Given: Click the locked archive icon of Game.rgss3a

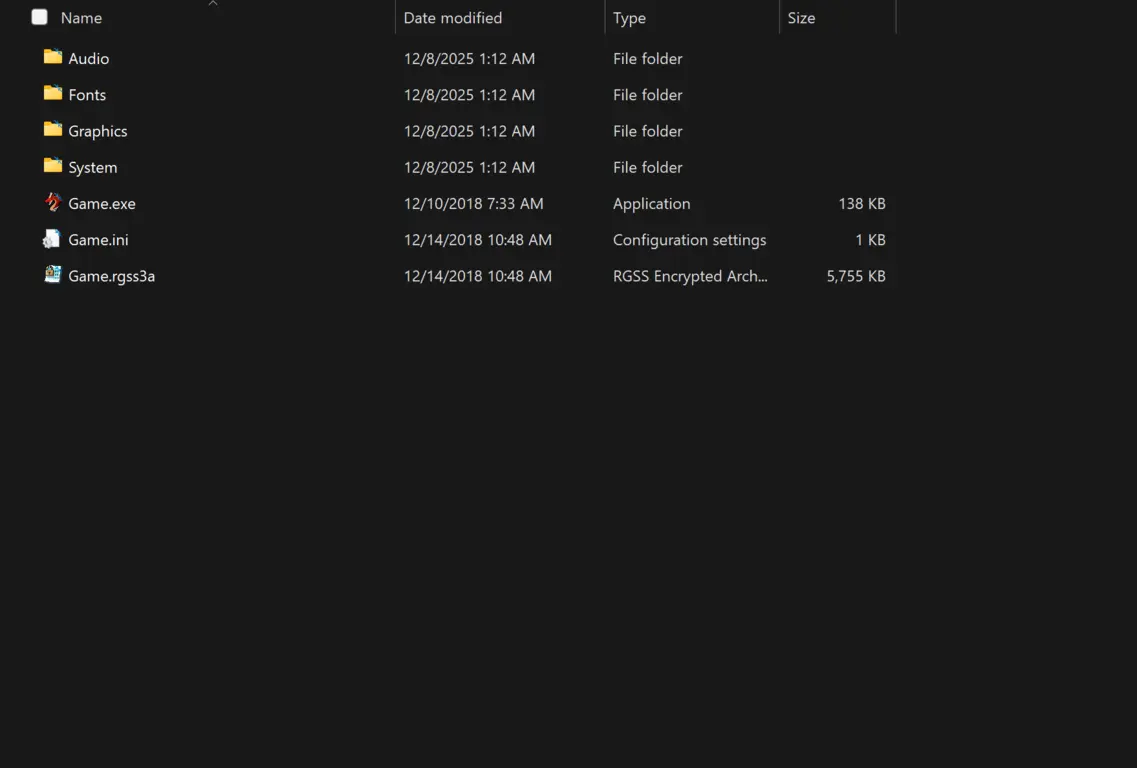Looking at the screenshot, I should click(x=53, y=275).
